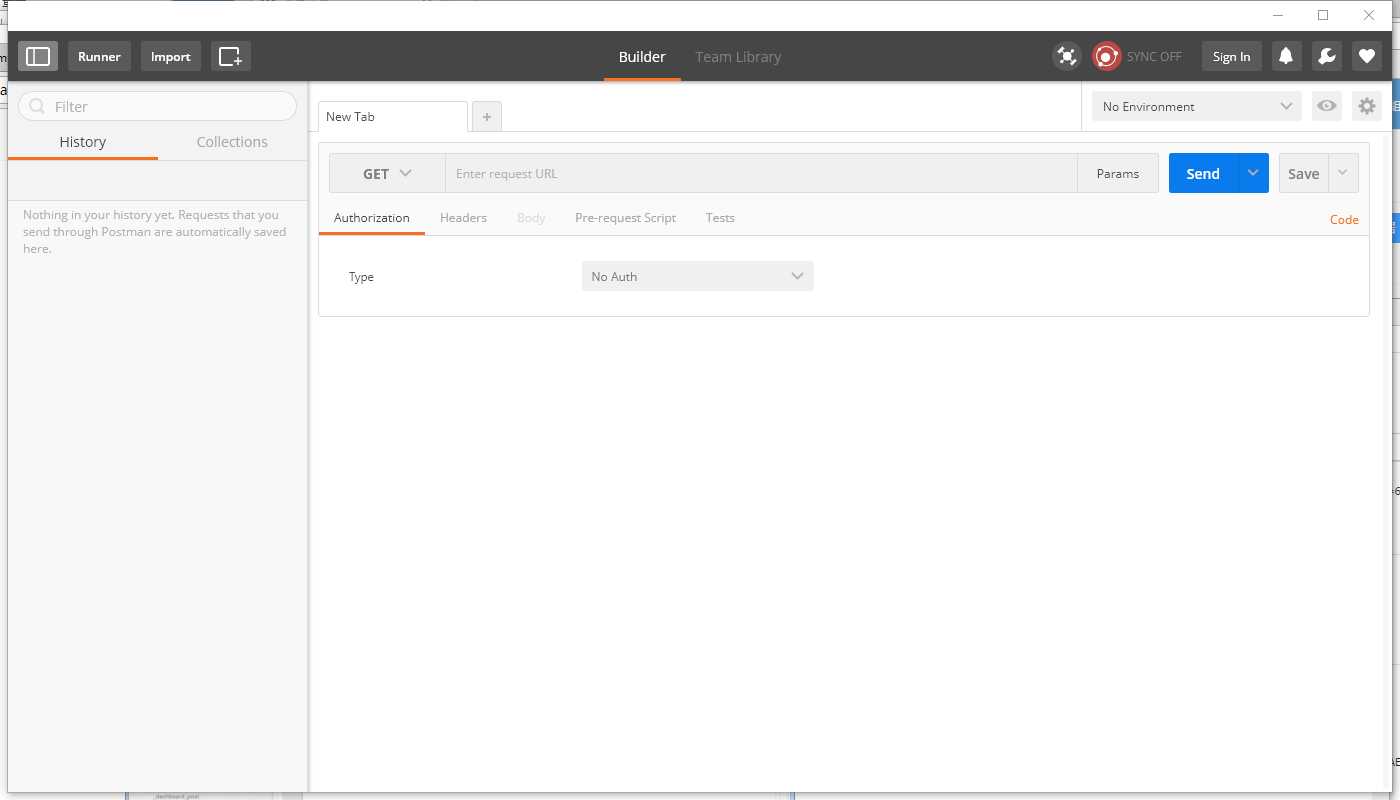Open the No Auth type dropdown
Viewport: 1400px width, 800px height.
(698, 276)
